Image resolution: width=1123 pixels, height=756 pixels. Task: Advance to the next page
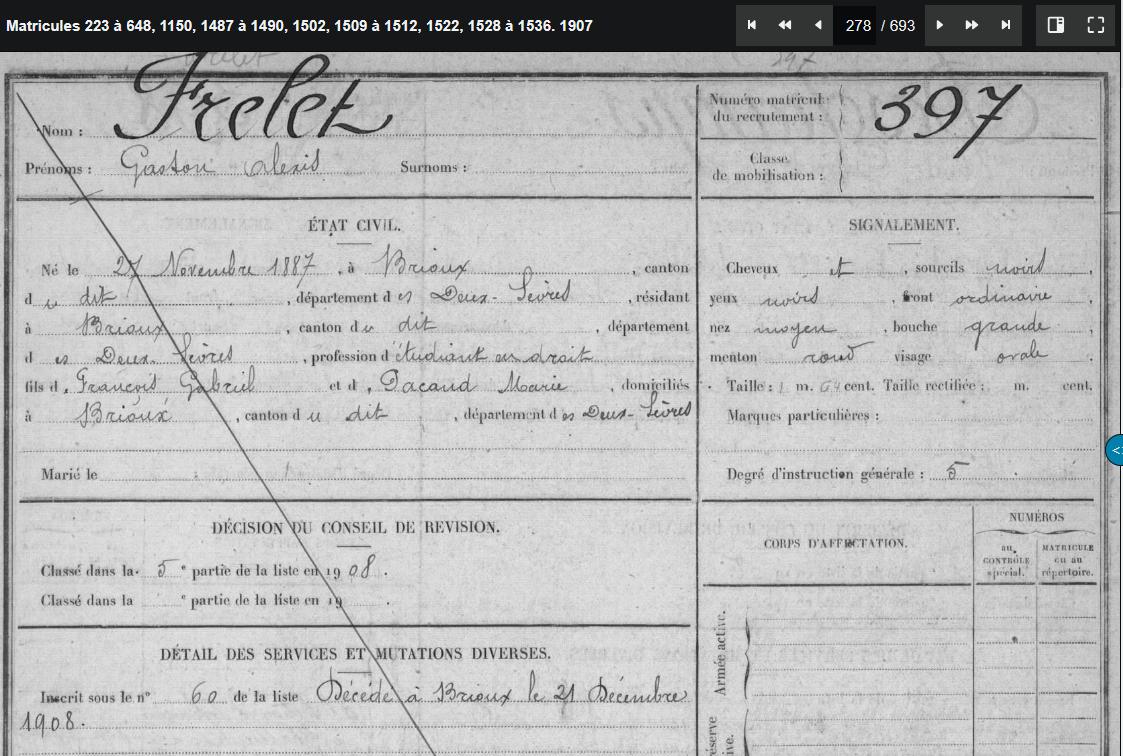tap(939, 26)
